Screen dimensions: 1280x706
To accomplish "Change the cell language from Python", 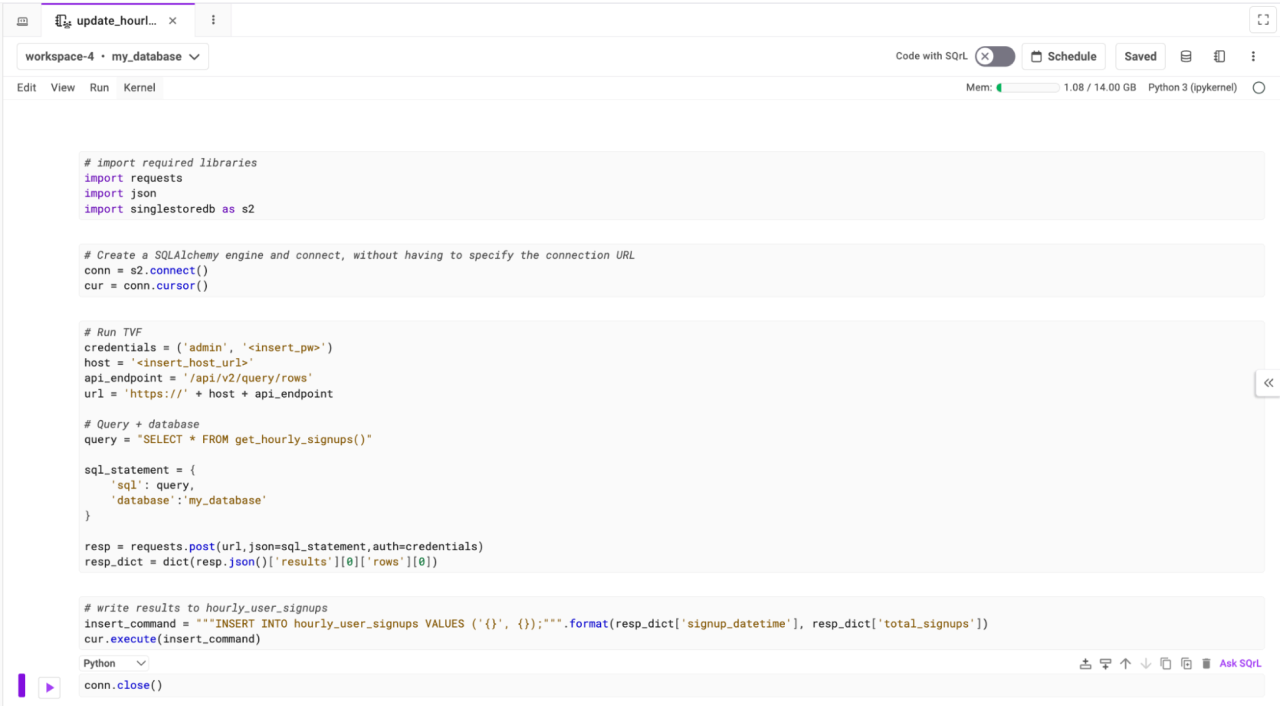I will (114, 663).
